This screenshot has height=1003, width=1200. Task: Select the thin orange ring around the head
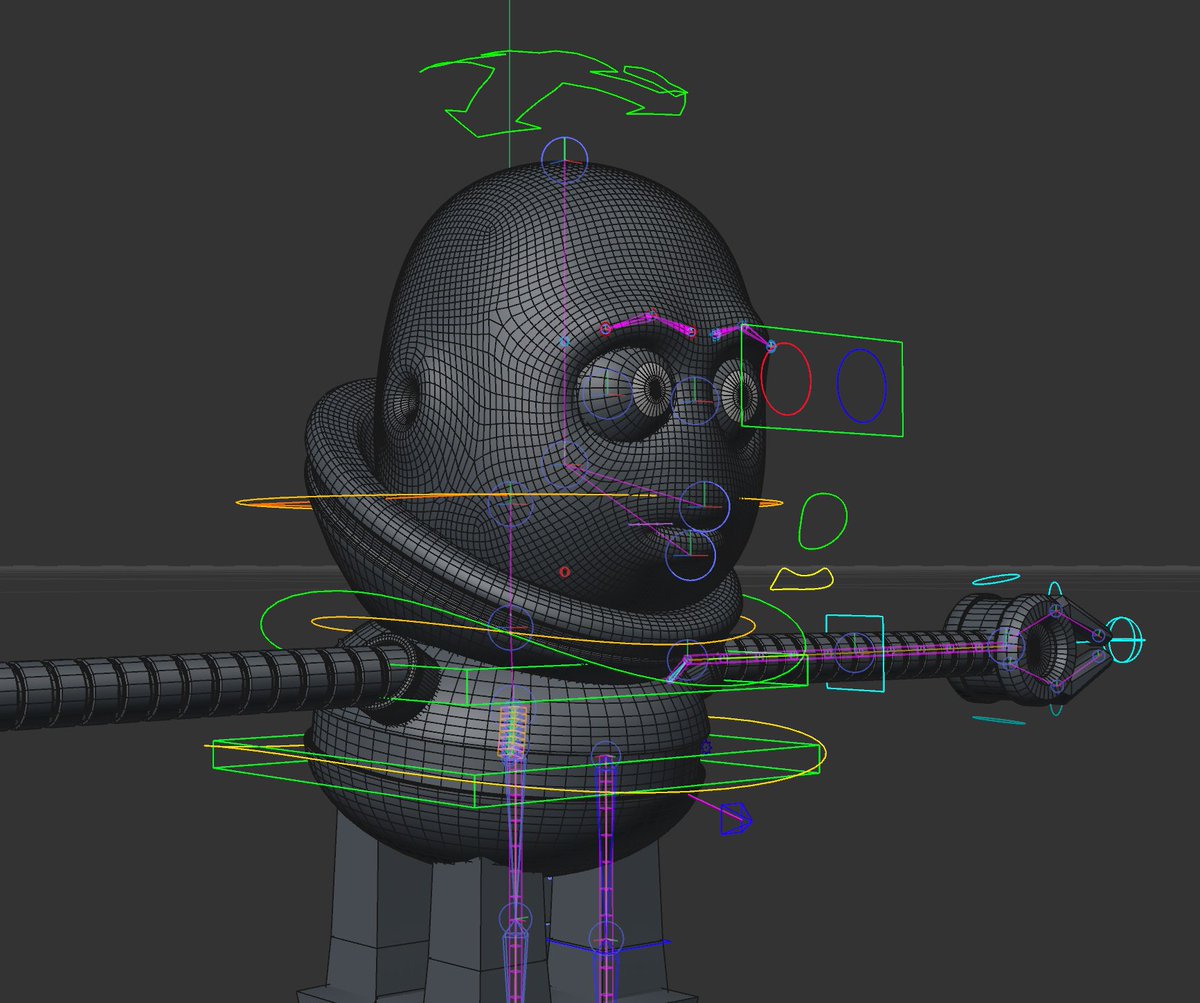coord(510,503)
